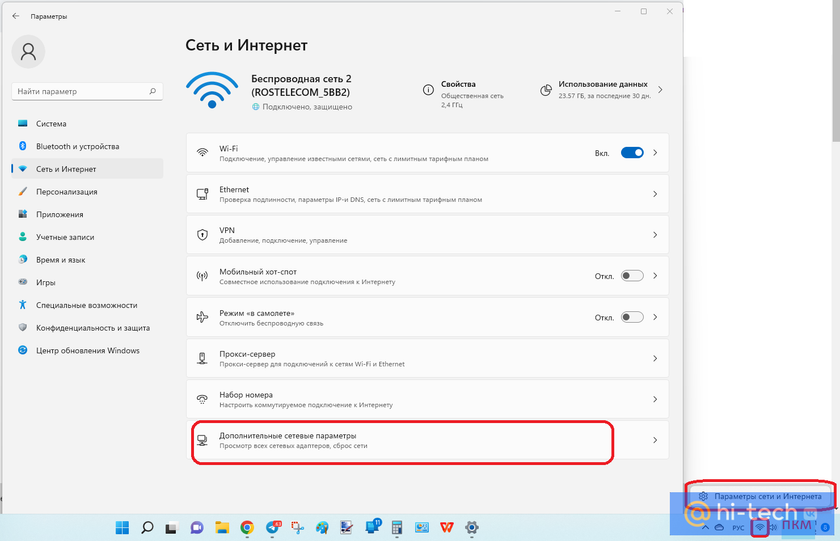
Task: Open Ethernet settings row
Action: click(428, 194)
